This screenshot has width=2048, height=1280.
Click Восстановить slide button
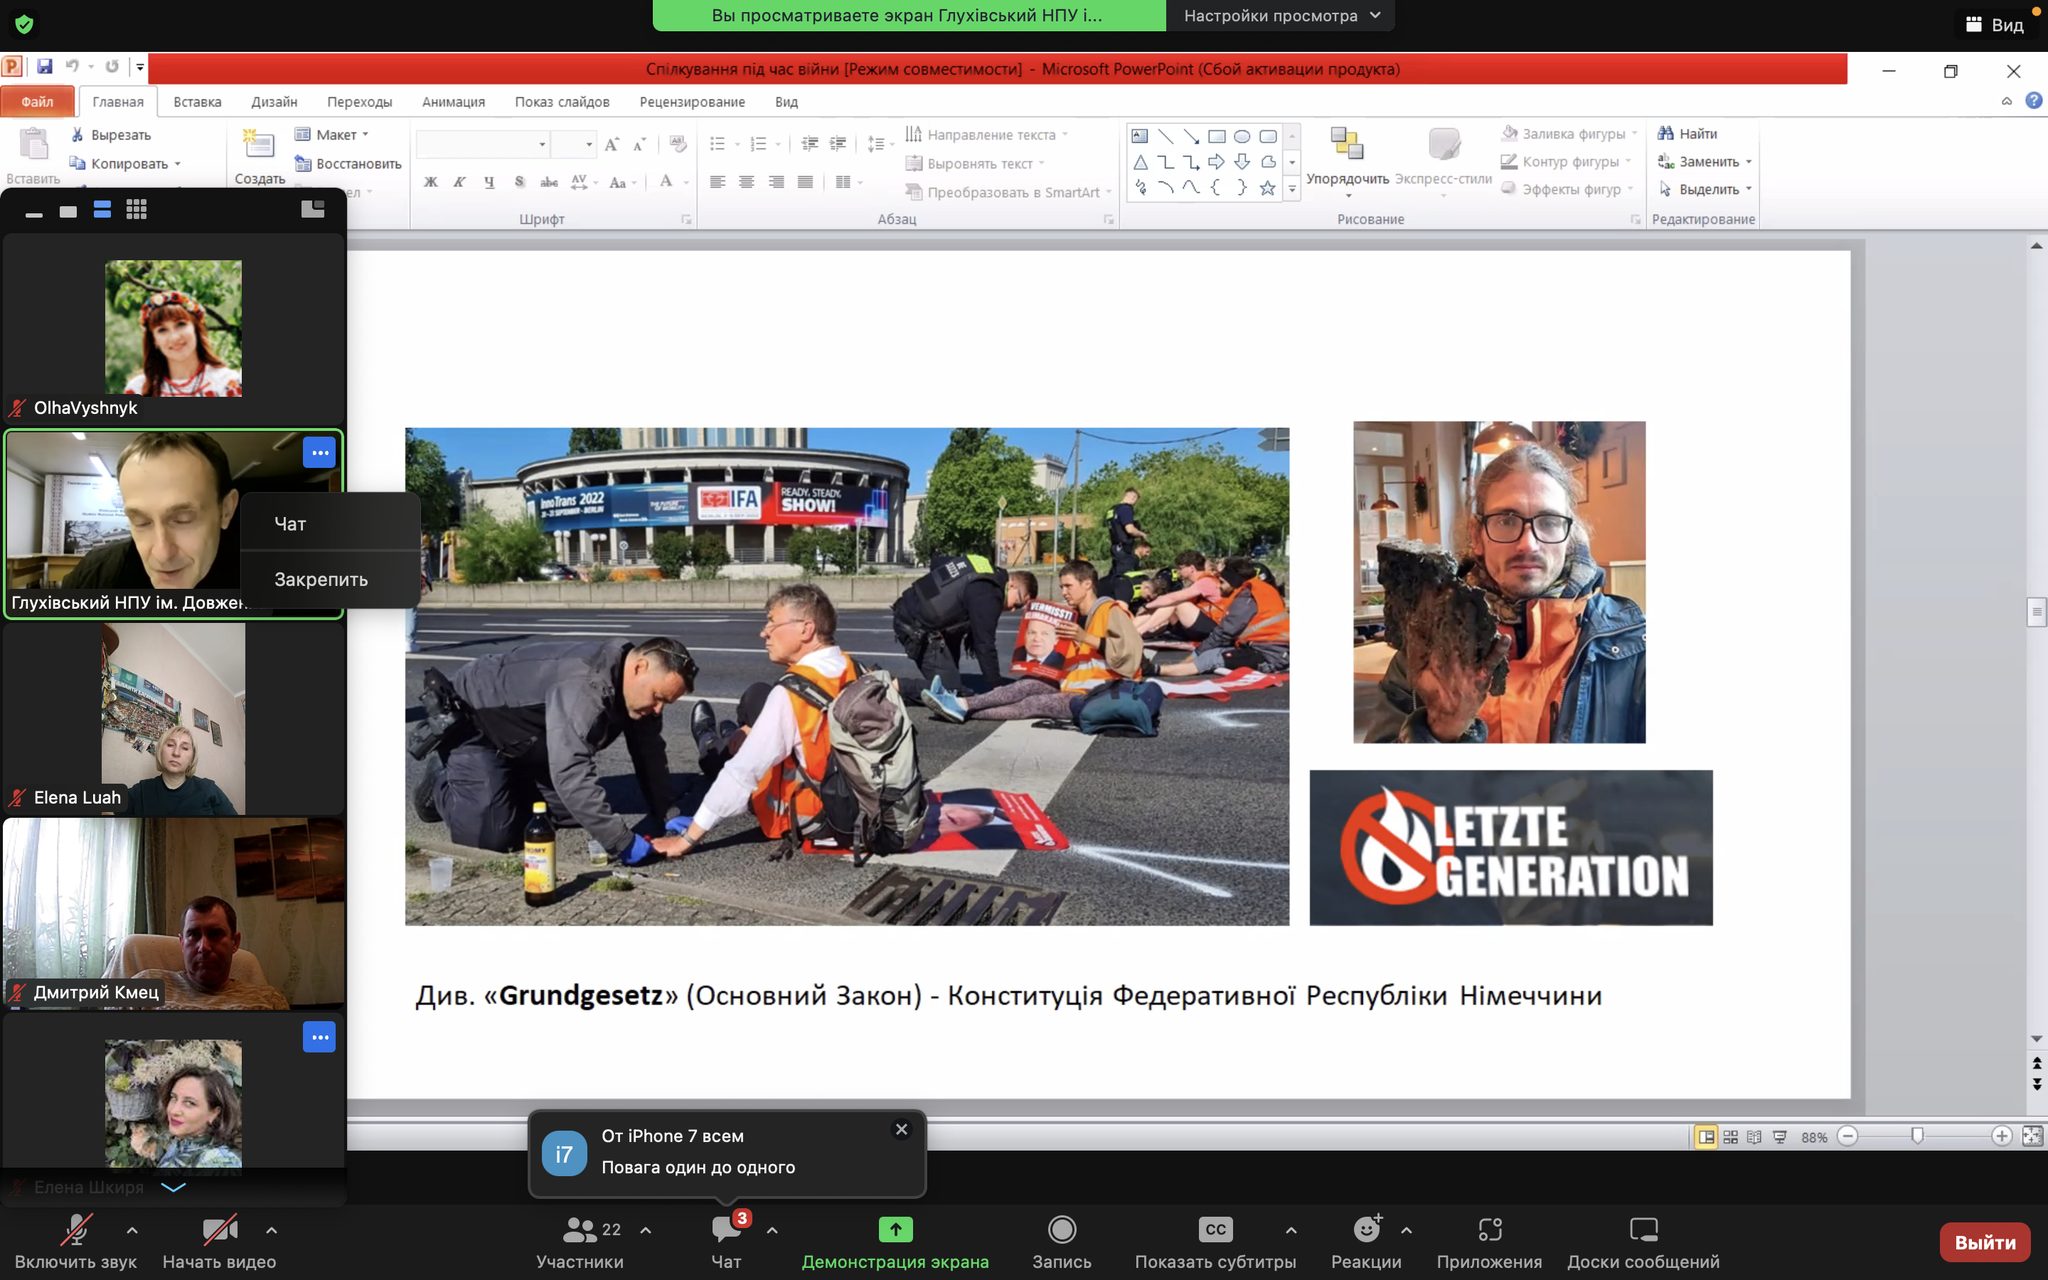tap(348, 164)
